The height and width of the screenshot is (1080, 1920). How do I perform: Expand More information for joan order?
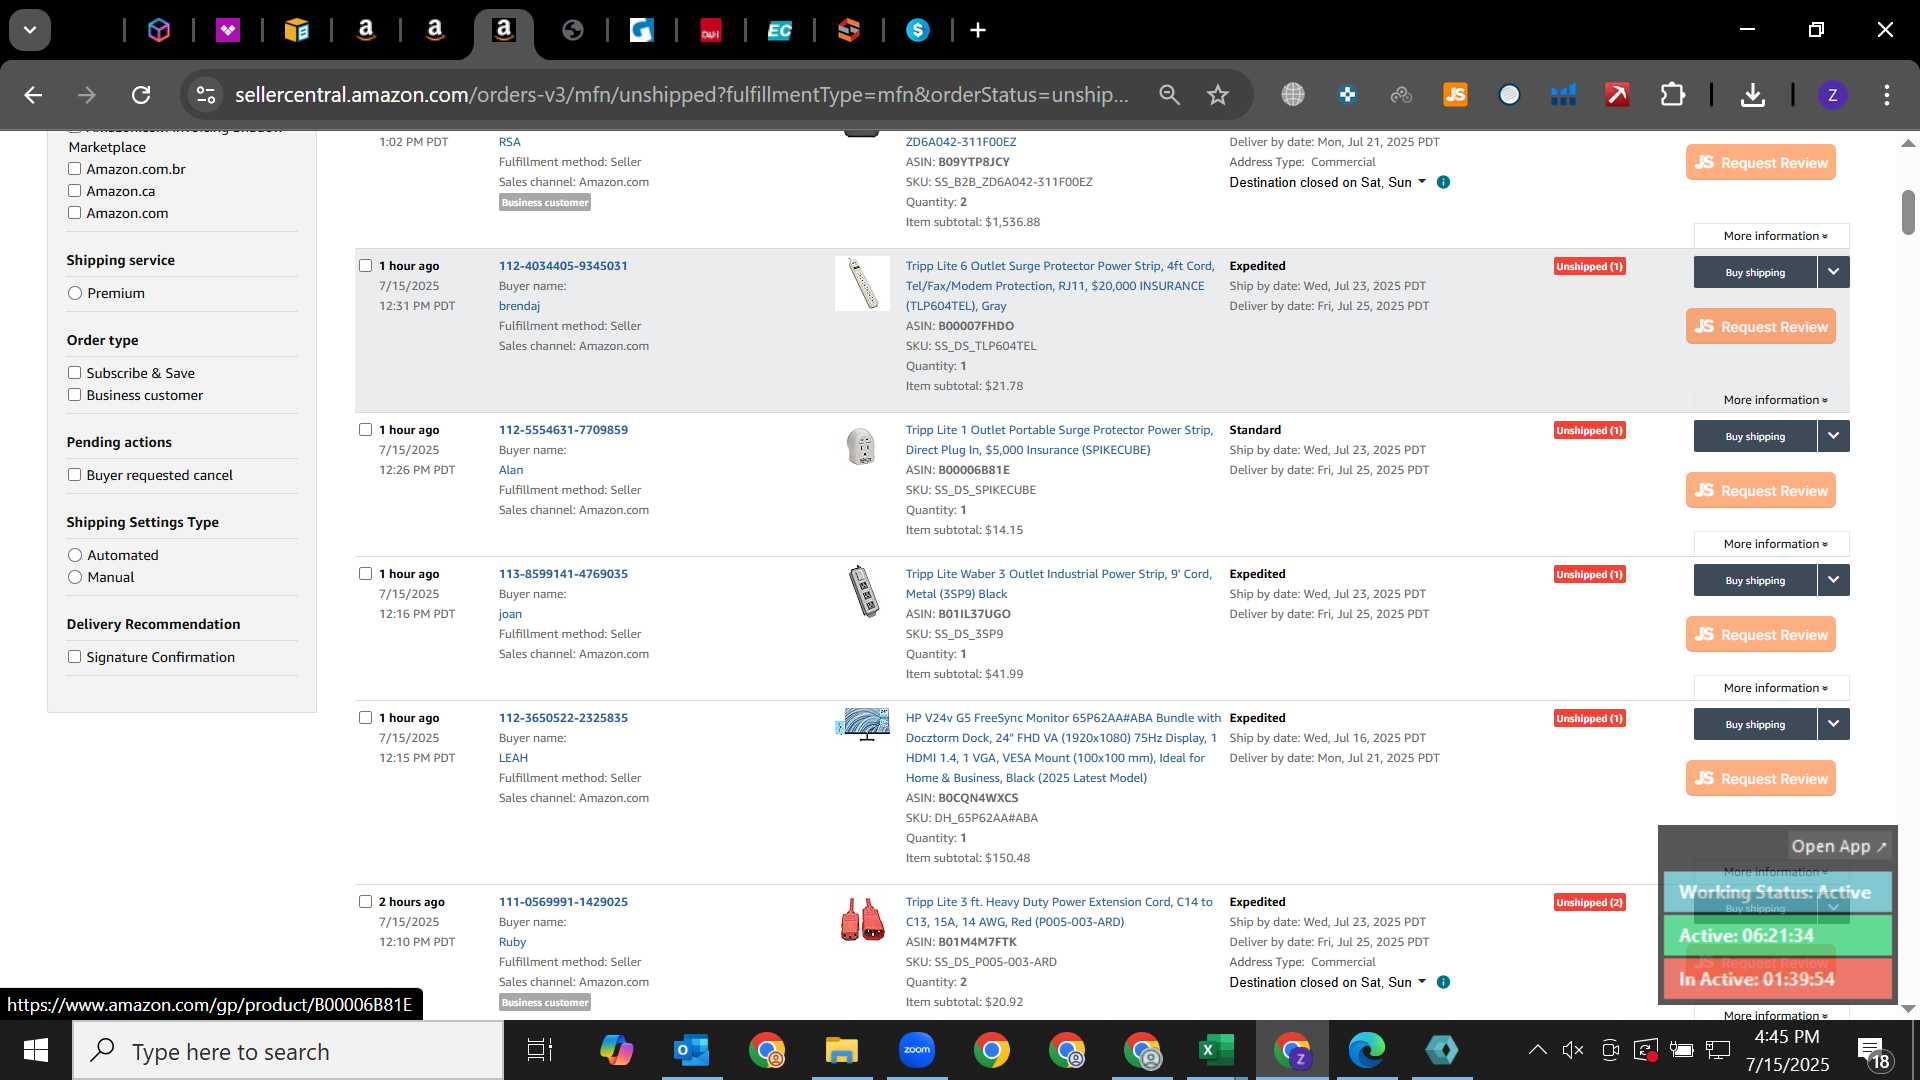point(1772,688)
